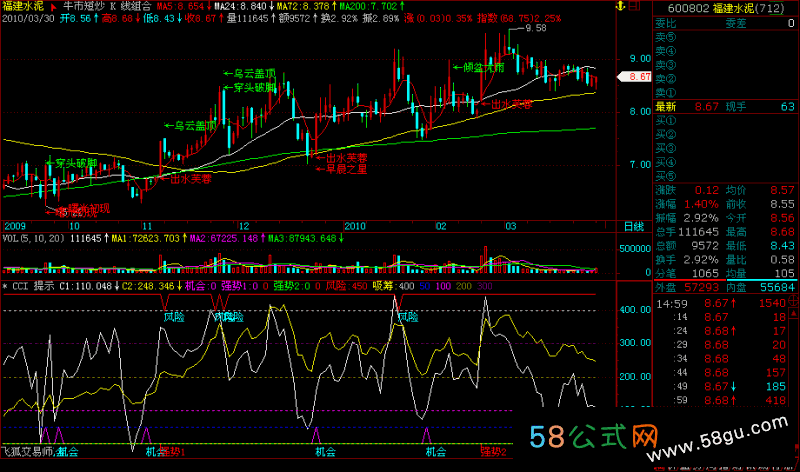Click the 买⑤ buy order row

(x=725, y=177)
